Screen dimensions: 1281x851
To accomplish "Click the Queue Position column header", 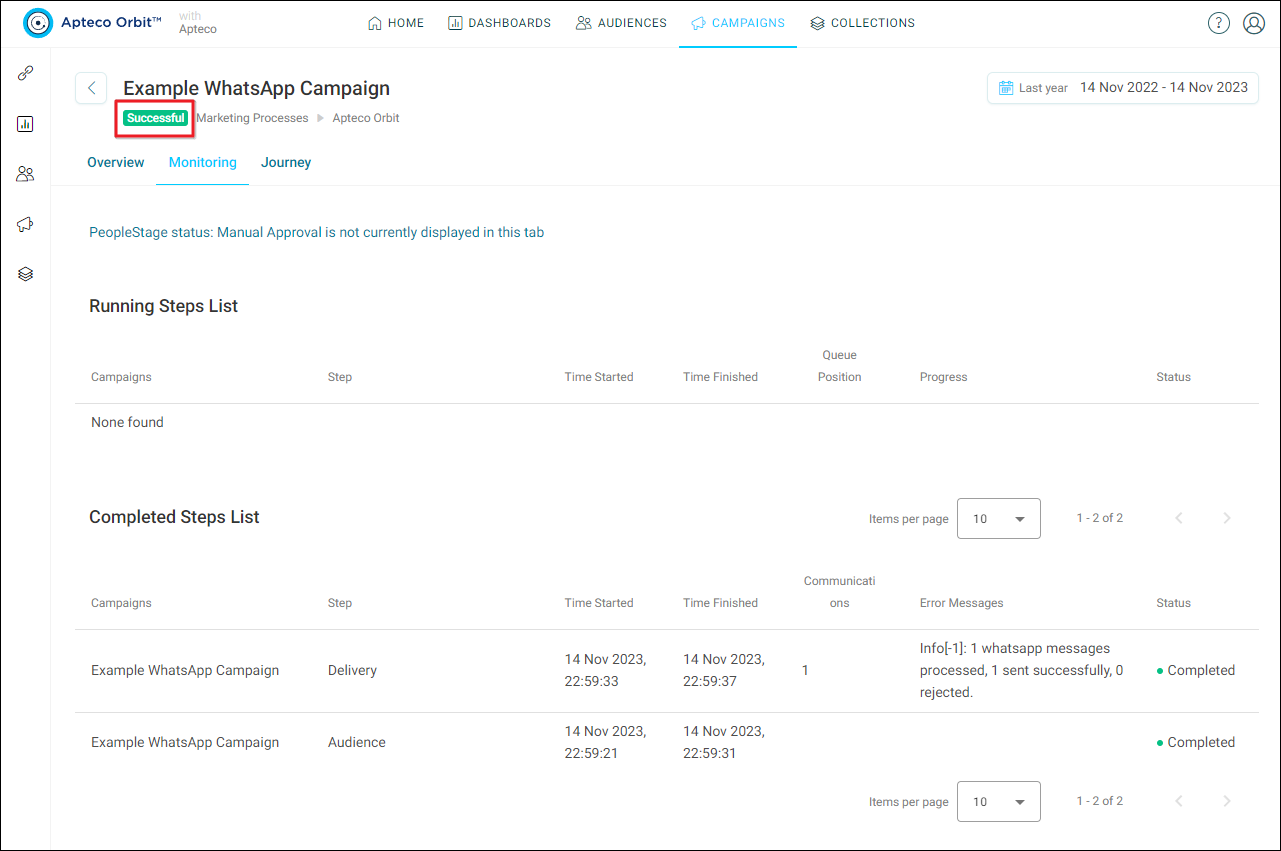I will click(x=840, y=366).
